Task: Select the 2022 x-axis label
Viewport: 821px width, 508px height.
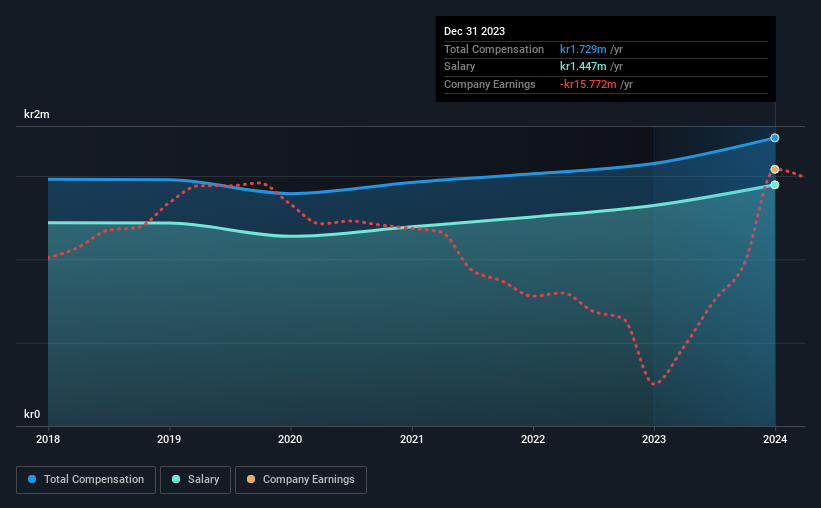Action: [533, 439]
